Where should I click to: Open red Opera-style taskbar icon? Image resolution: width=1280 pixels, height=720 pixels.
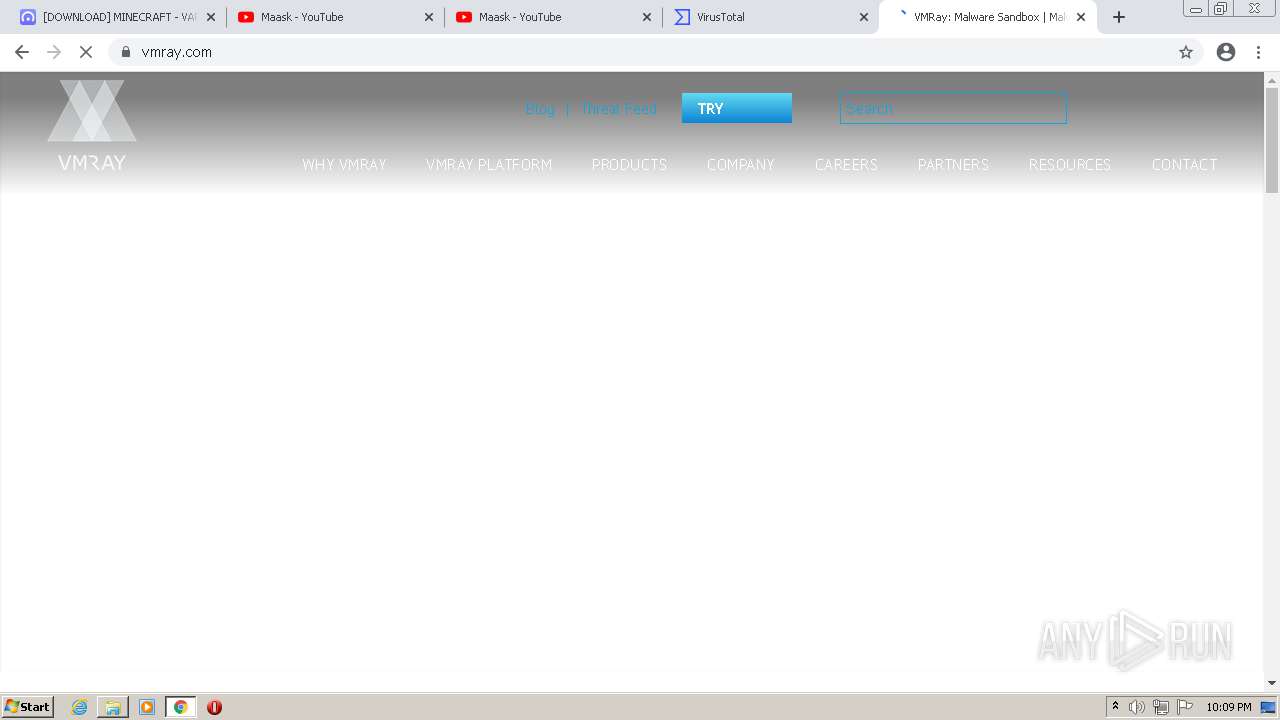[x=214, y=707]
